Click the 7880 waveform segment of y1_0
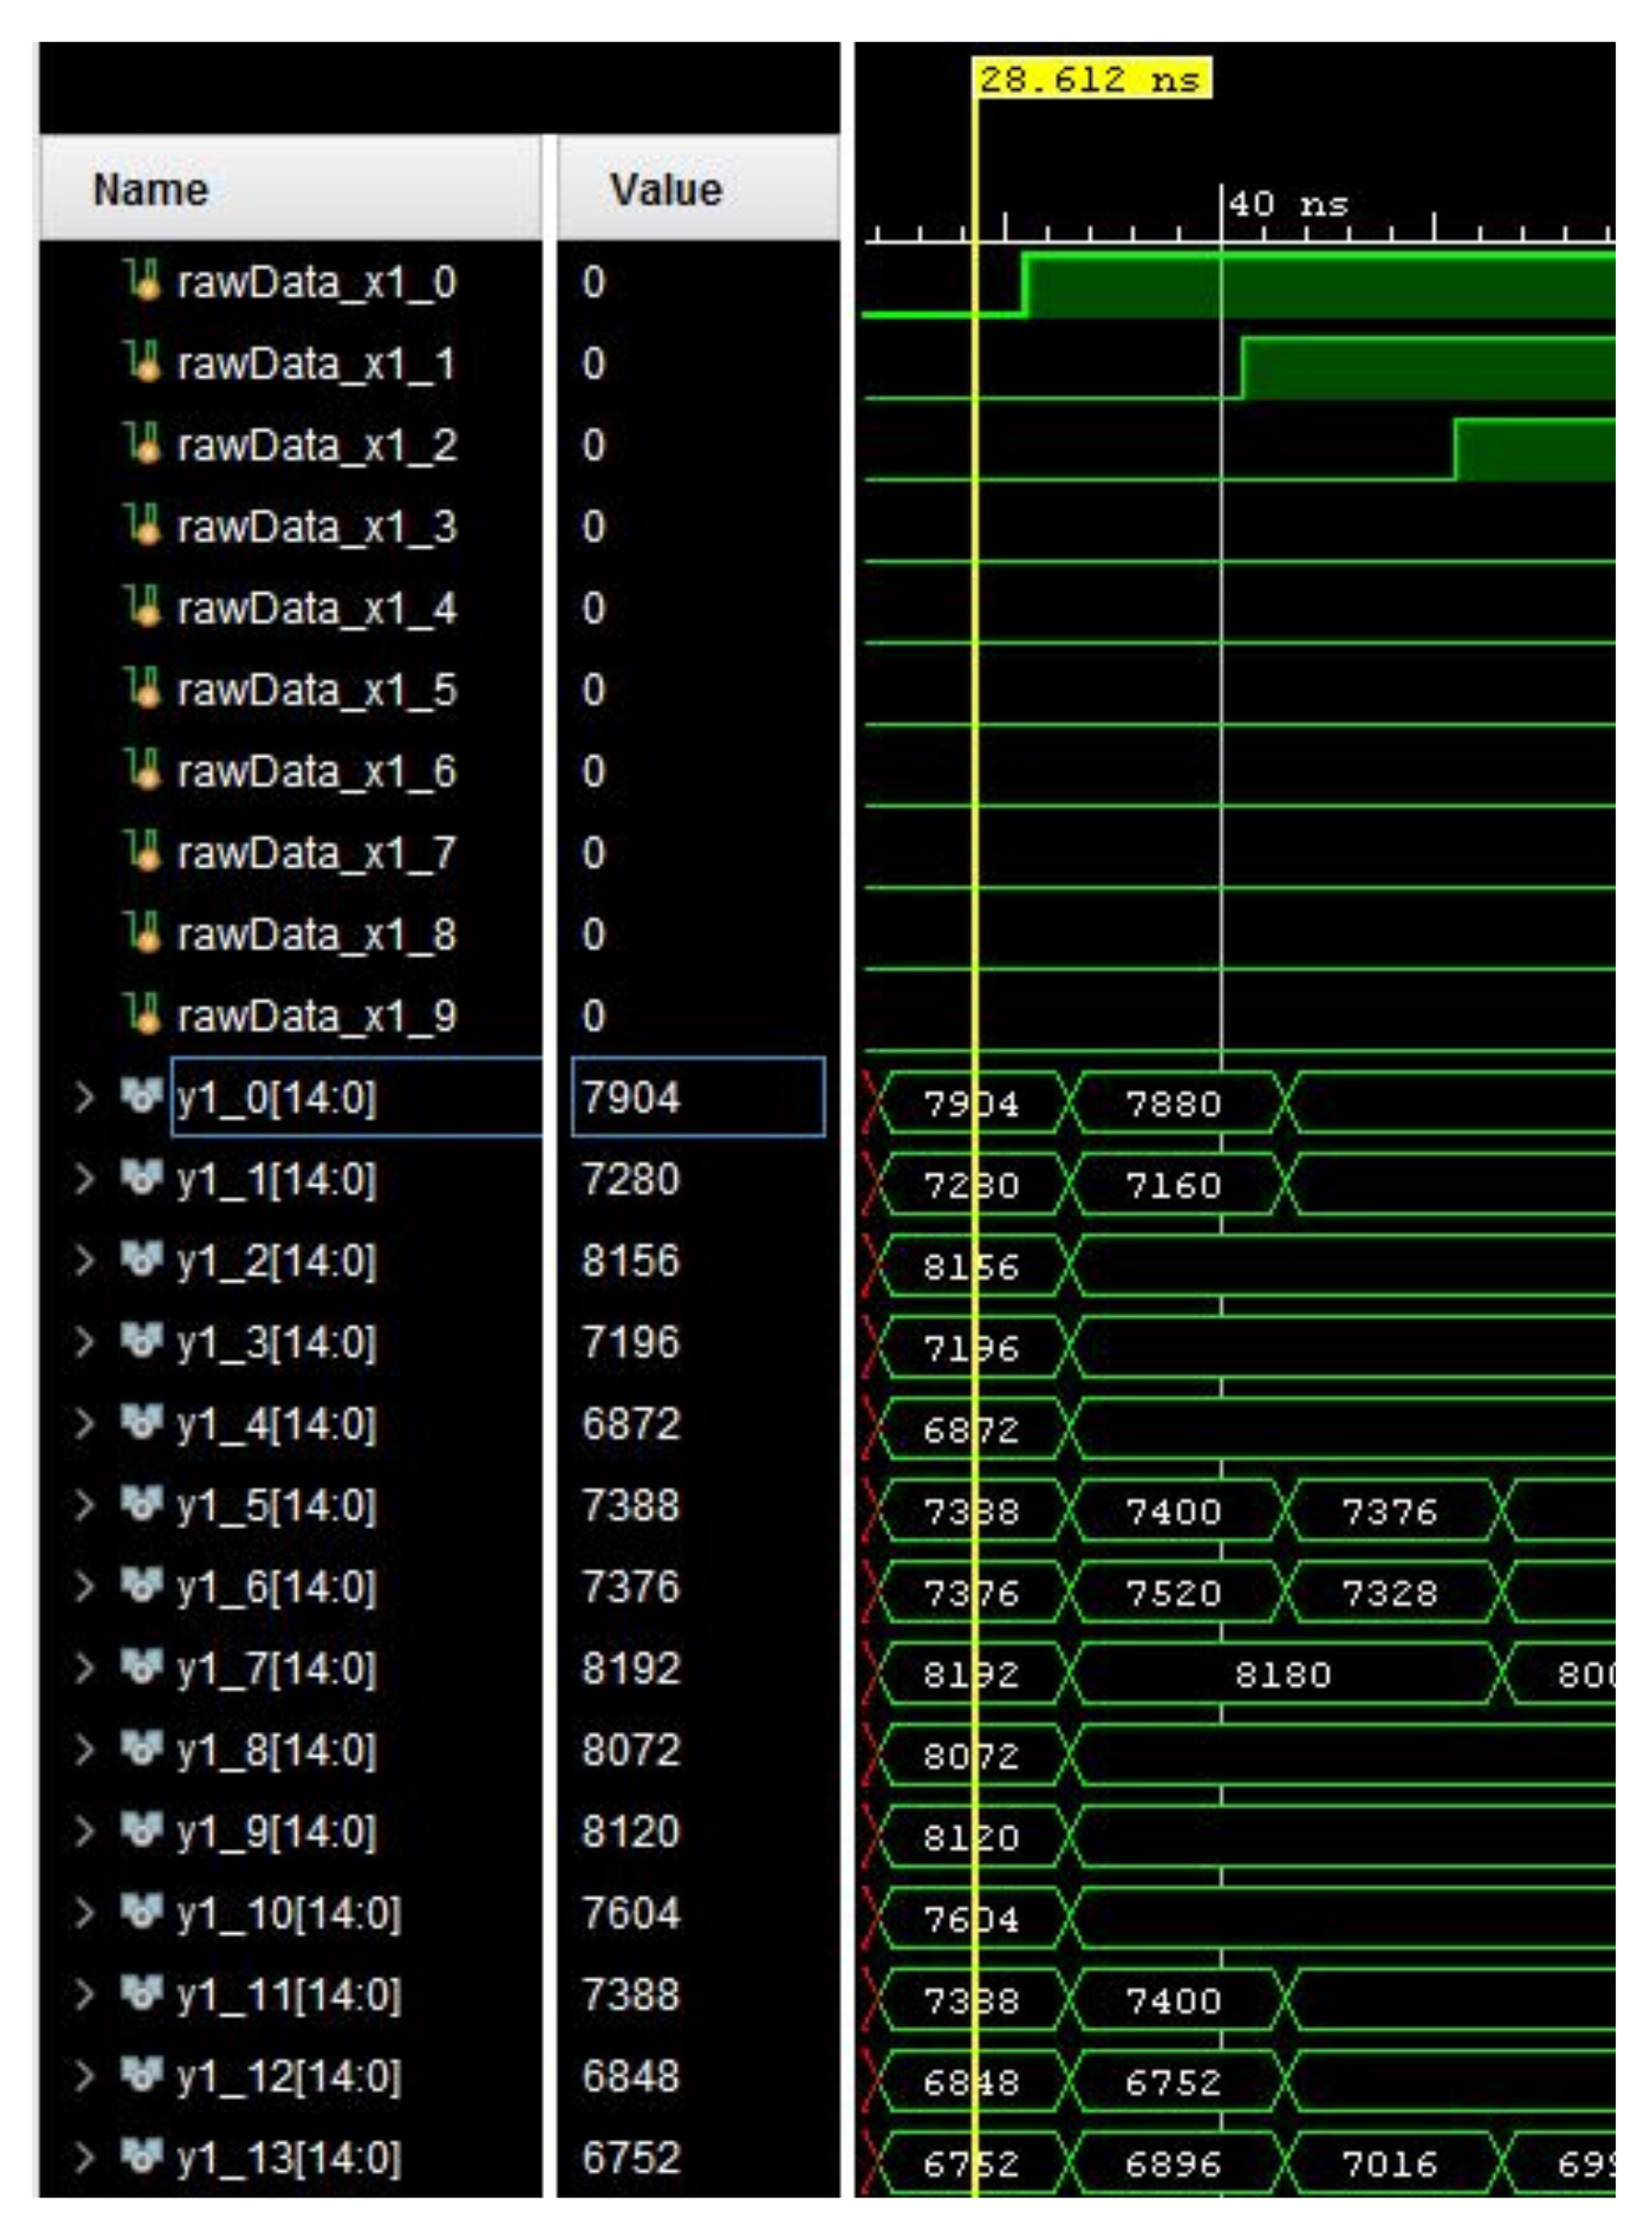Screen dimensions: 1652x2233 [1178, 1103]
